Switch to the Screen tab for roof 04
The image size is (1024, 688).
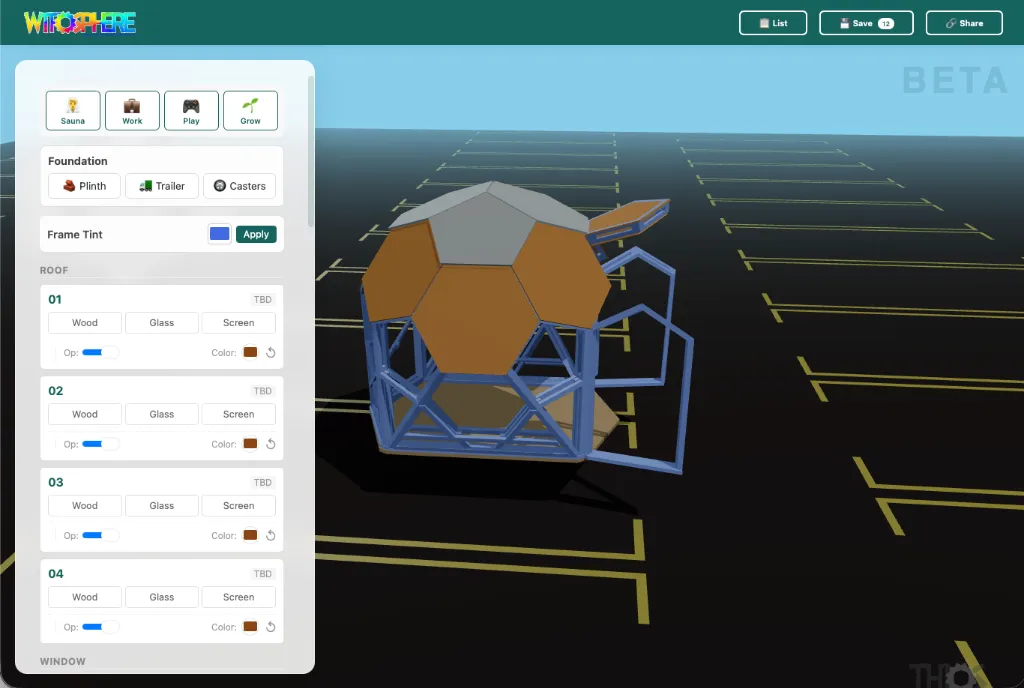tap(238, 596)
